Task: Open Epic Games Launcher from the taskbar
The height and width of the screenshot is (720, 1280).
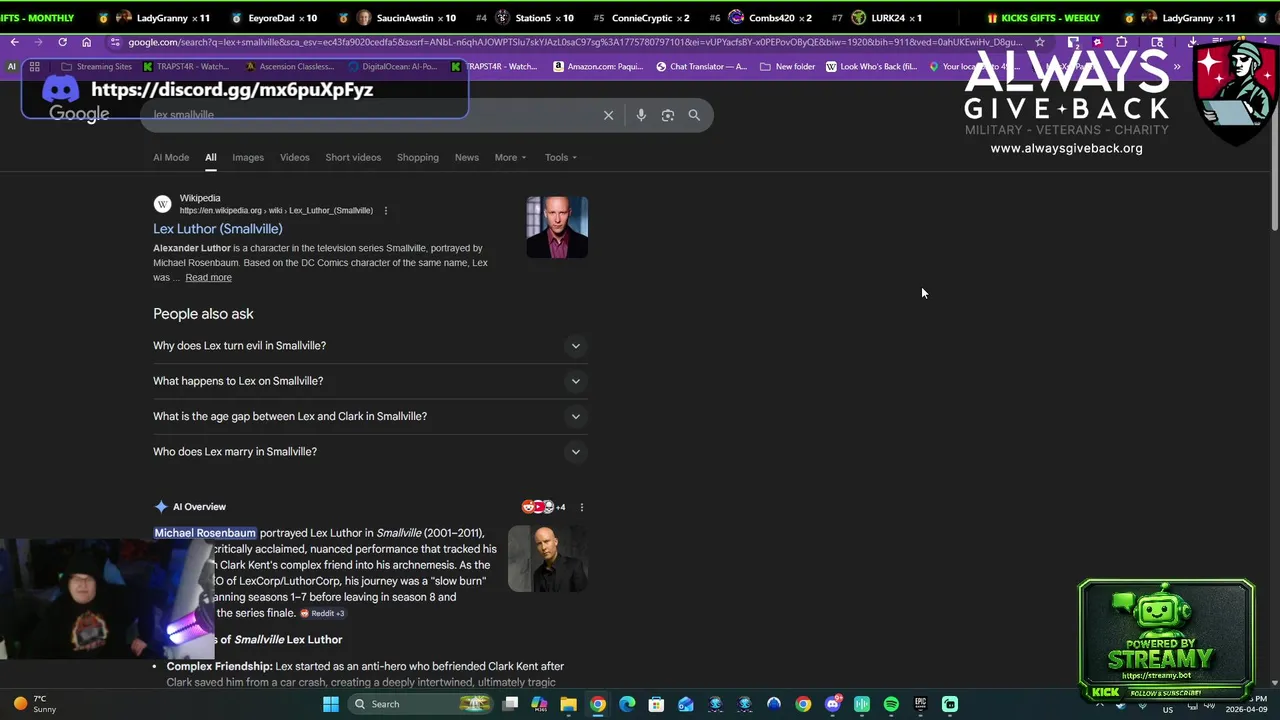Action: pyautogui.click(x=920, y=704)
